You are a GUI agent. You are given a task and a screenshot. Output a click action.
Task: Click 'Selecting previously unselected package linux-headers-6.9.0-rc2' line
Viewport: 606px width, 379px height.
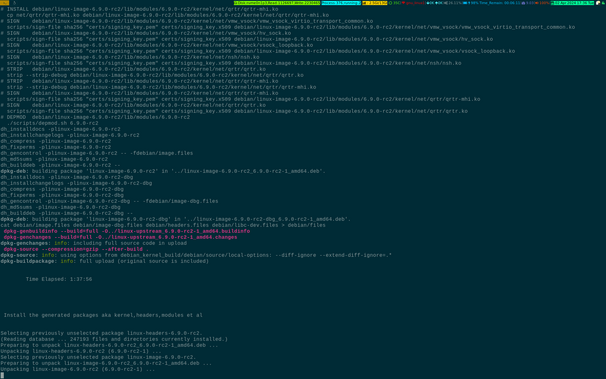point(102,333)
